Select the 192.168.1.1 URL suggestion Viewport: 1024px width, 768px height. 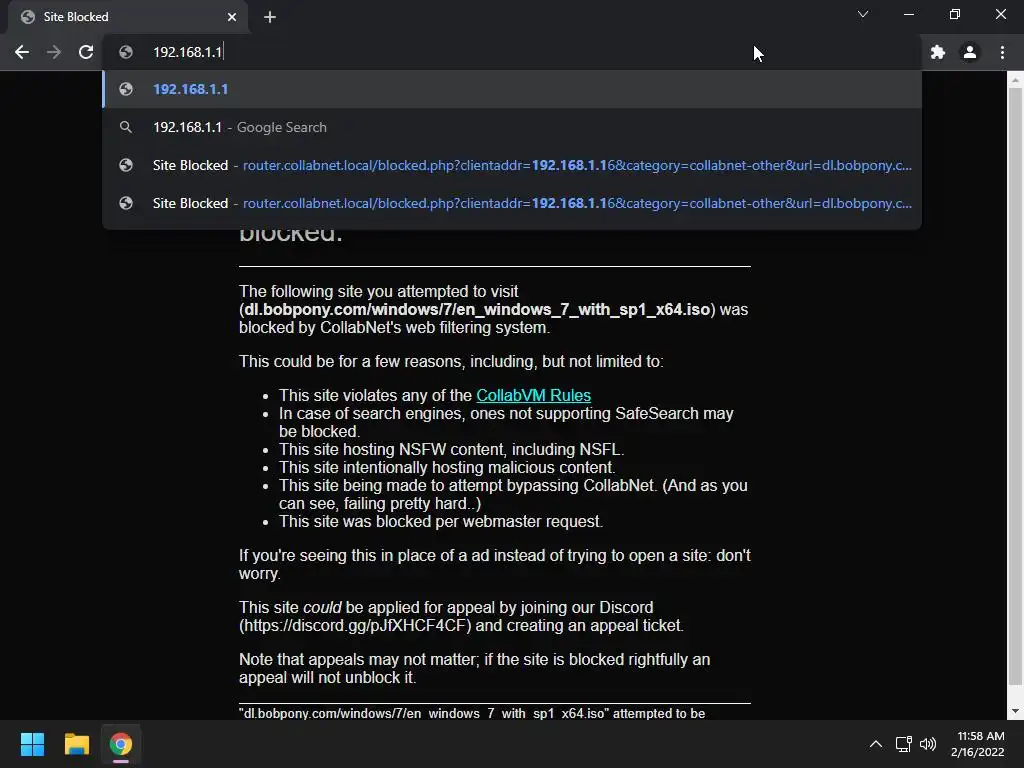click(x=512, y=89)
